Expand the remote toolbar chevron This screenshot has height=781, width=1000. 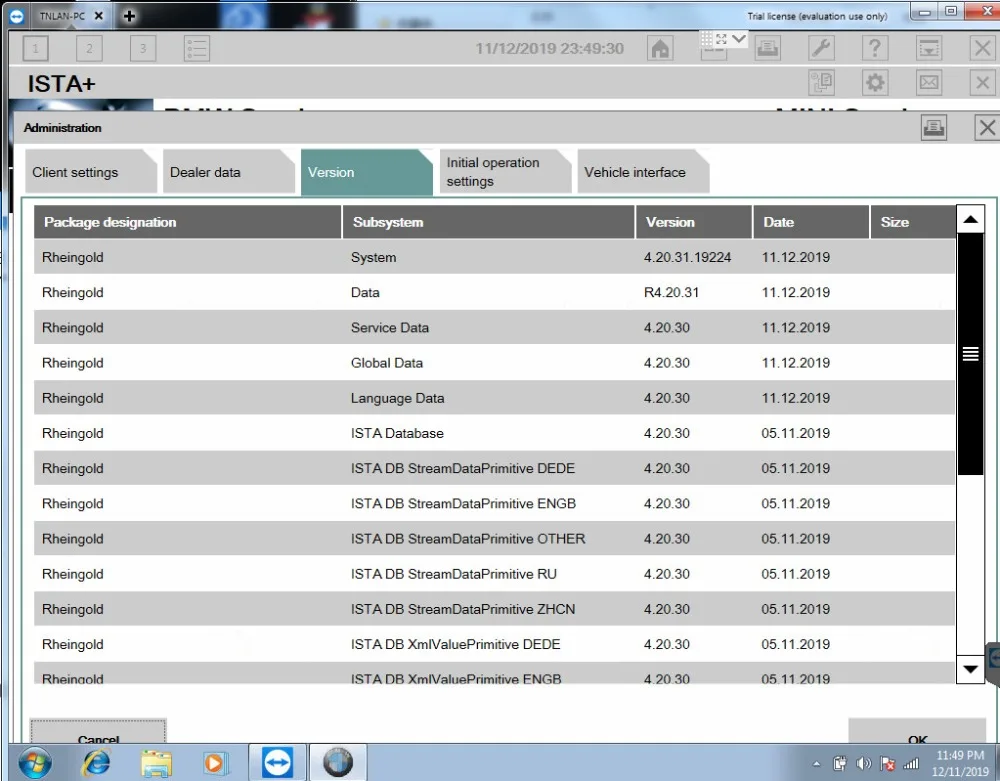tap(739, 39)
